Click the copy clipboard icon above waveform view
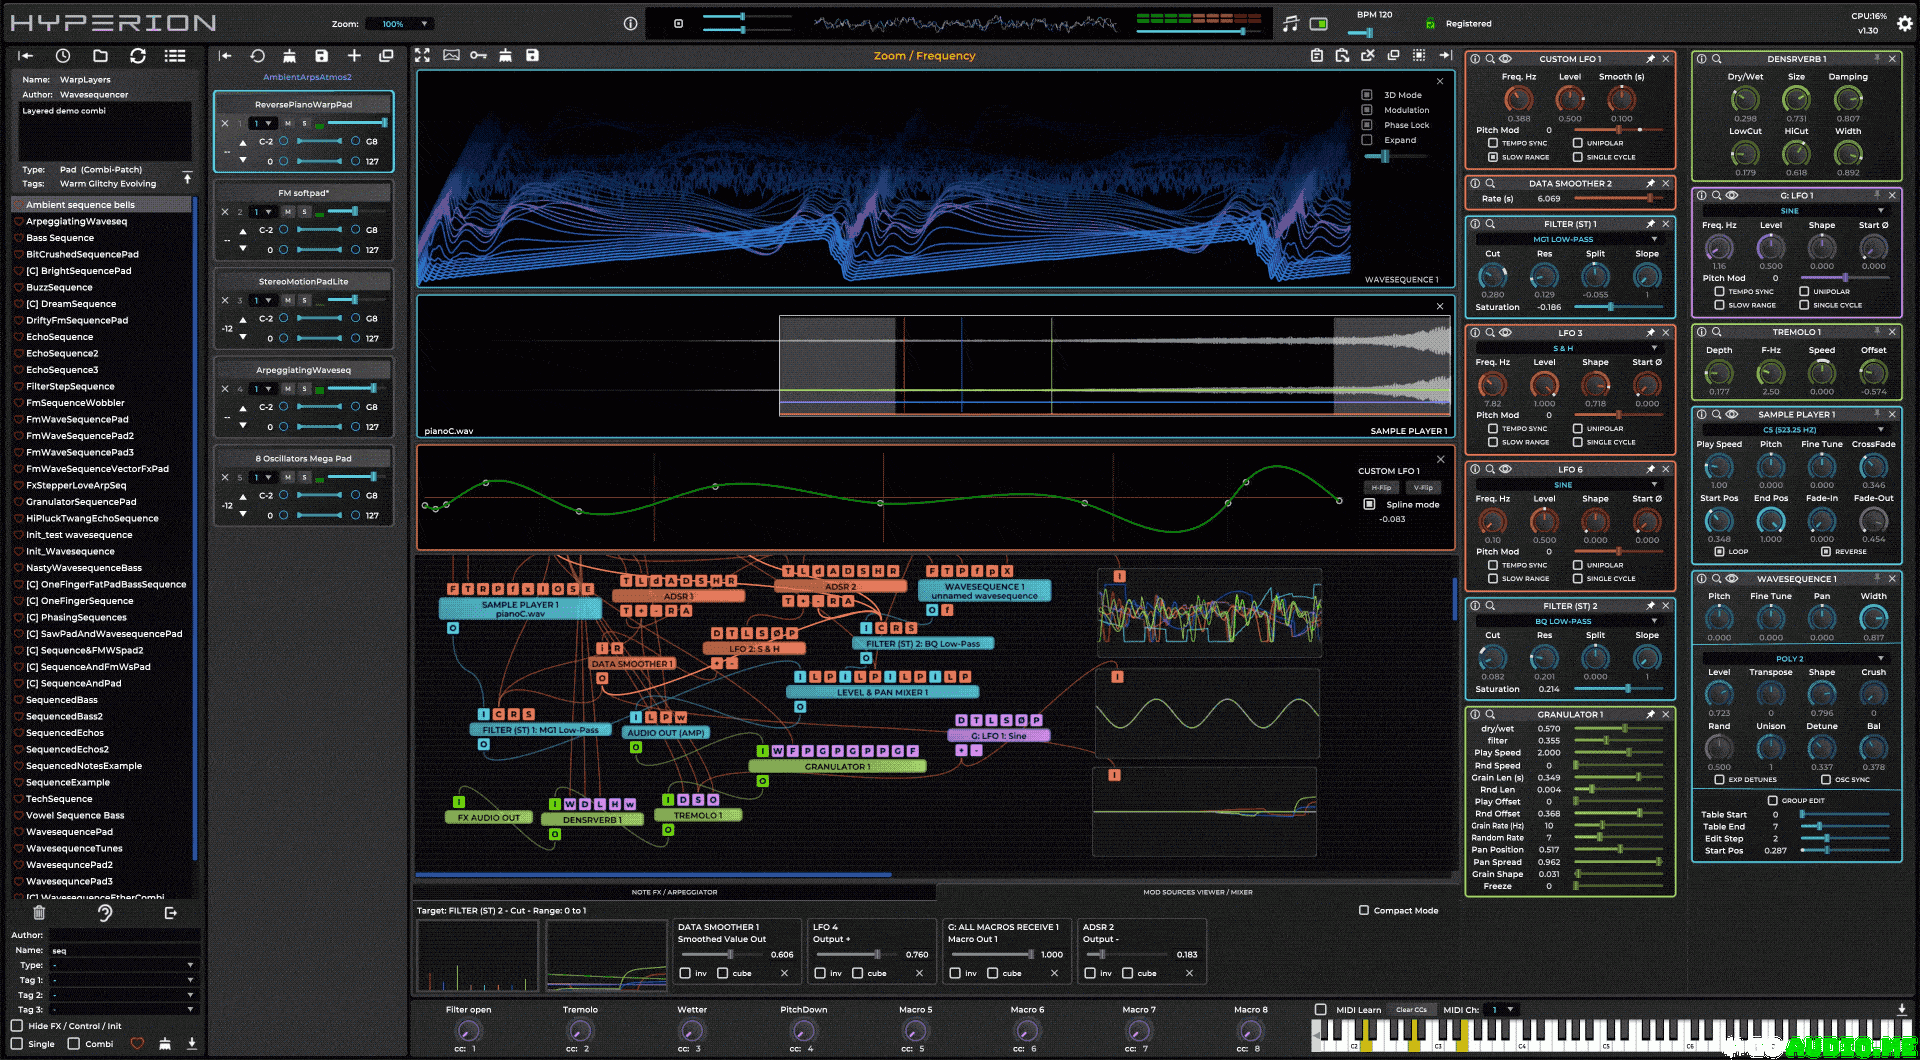1920x1060 pixels. click(1317, 56)
